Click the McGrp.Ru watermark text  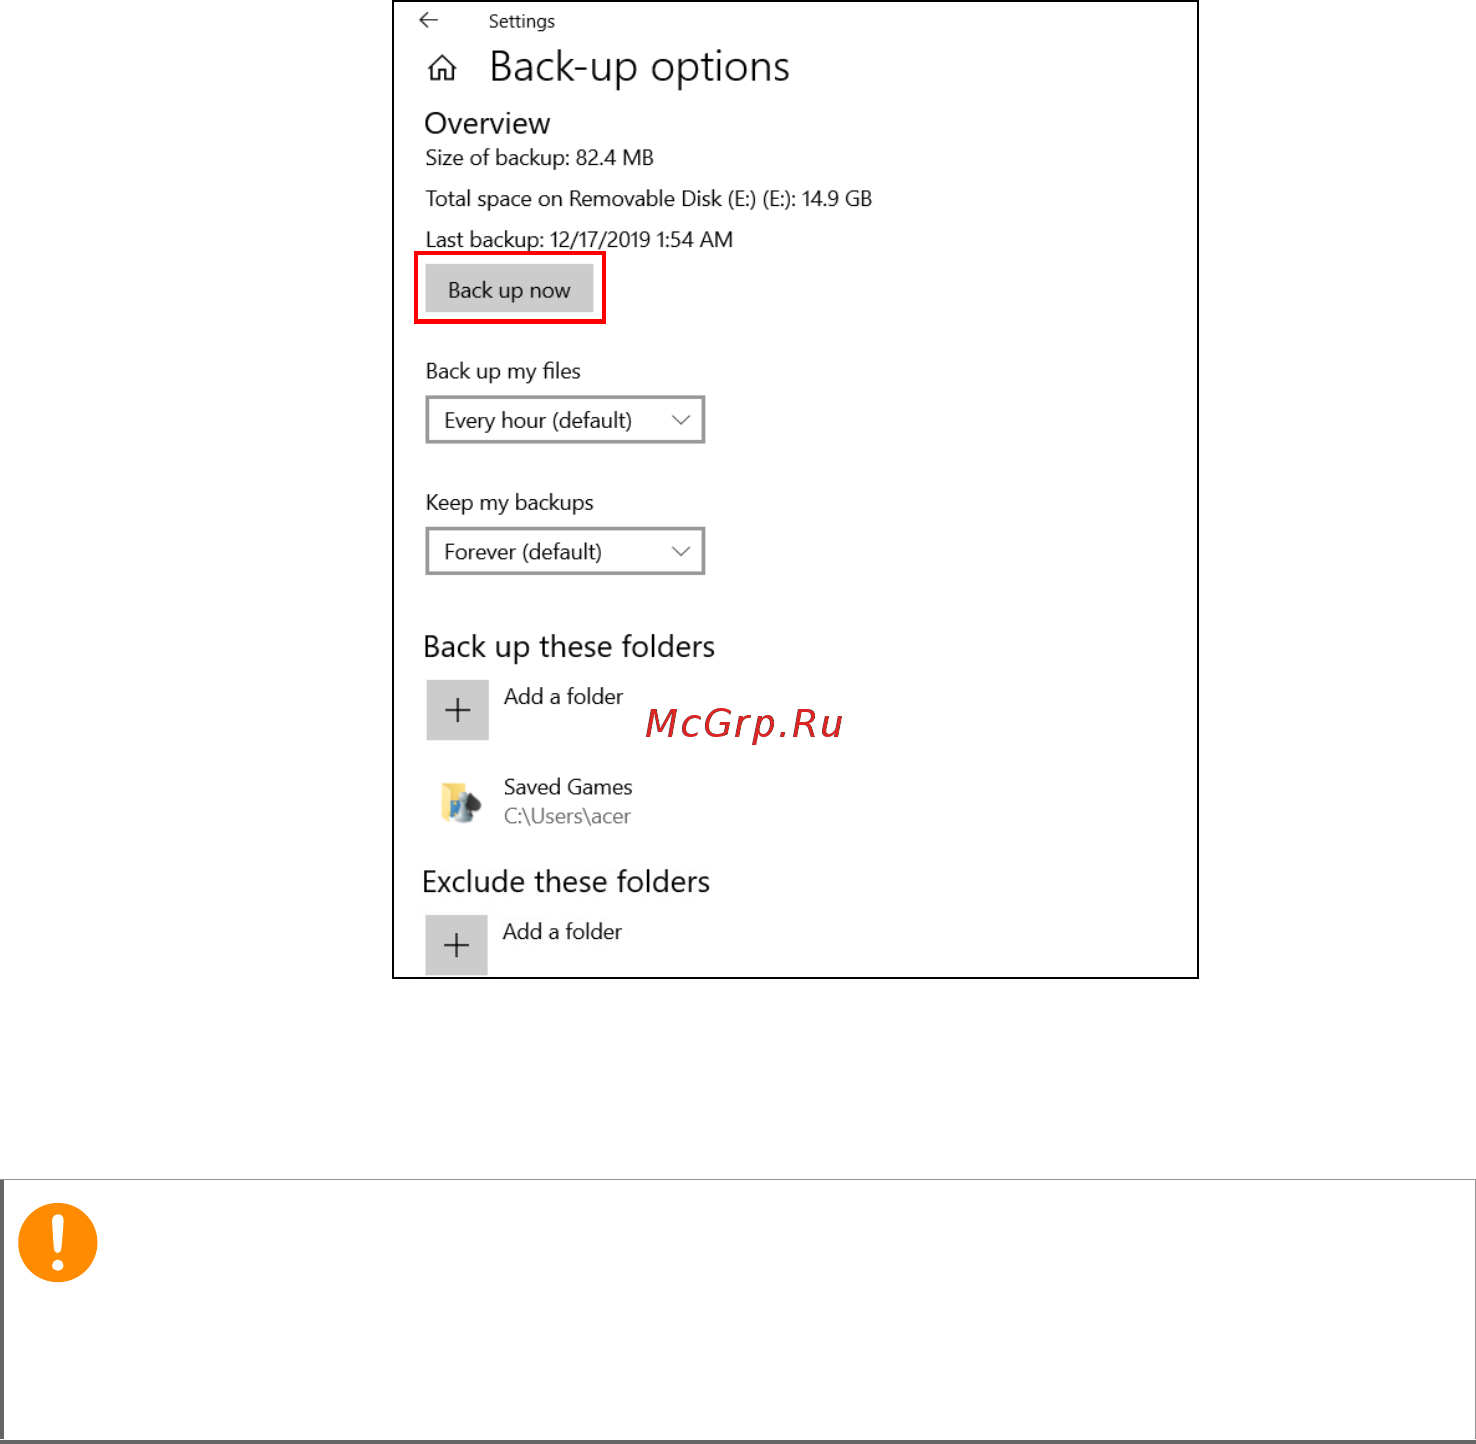click(x=744, y=723)
